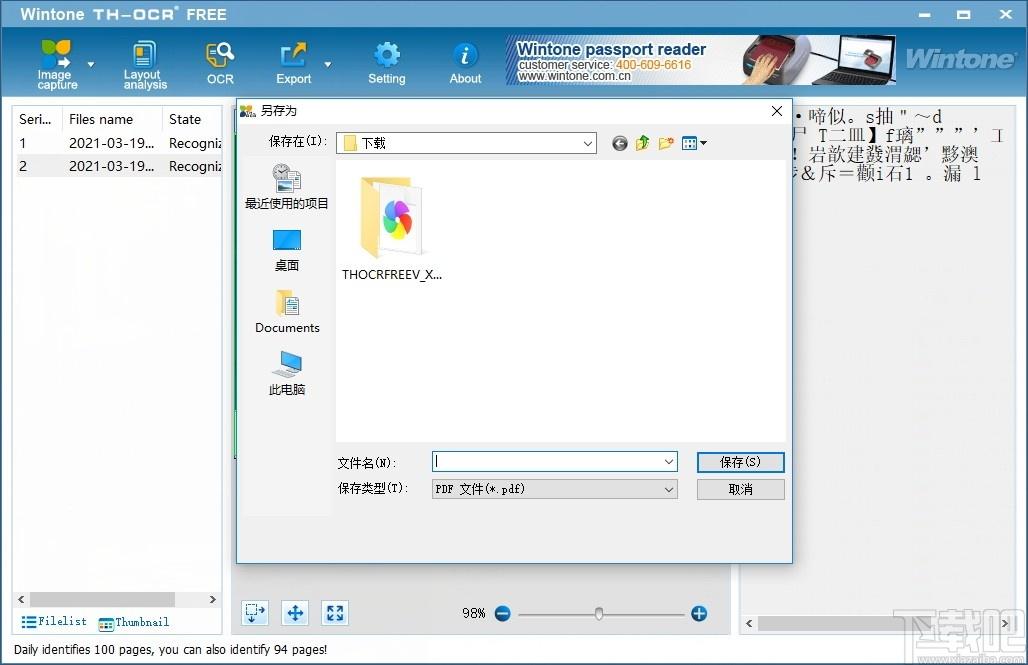This screenshot has height=665, width=1028.
Task: Open Documents in the sidebar
Action: coord(287,312)
